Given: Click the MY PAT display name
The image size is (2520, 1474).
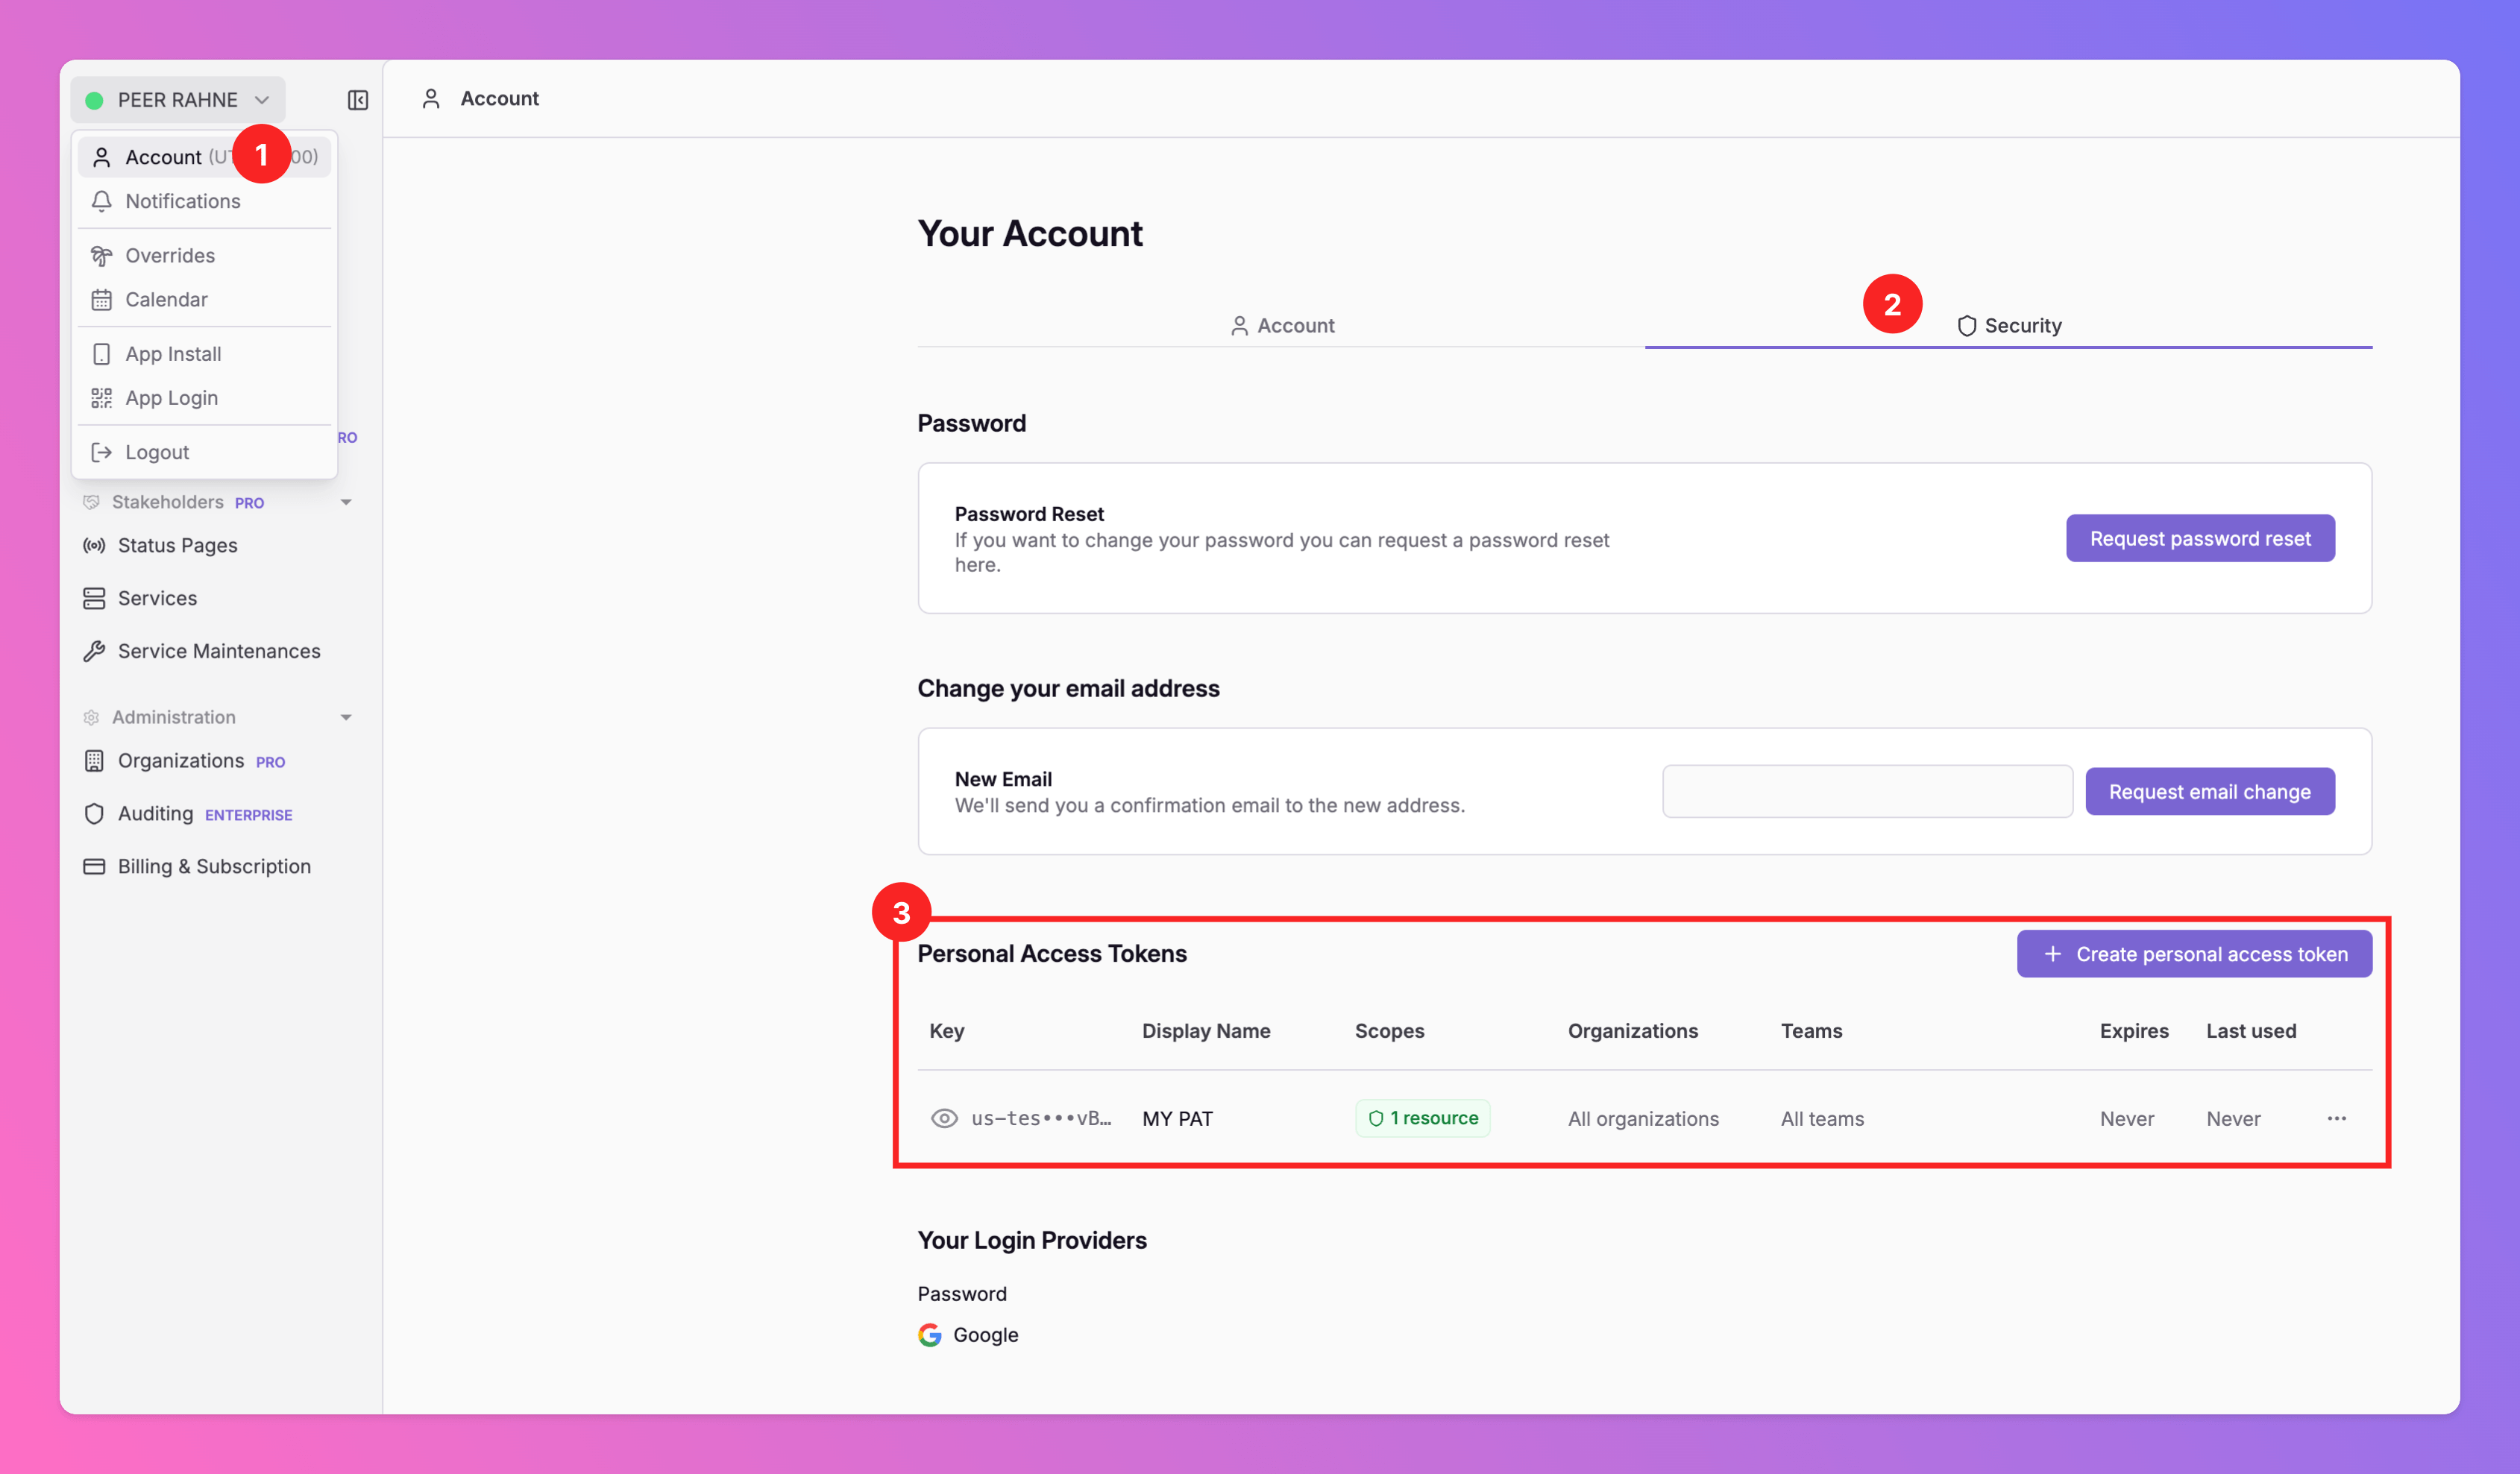Looking at the screenshot, I should click(1177, 1119).
